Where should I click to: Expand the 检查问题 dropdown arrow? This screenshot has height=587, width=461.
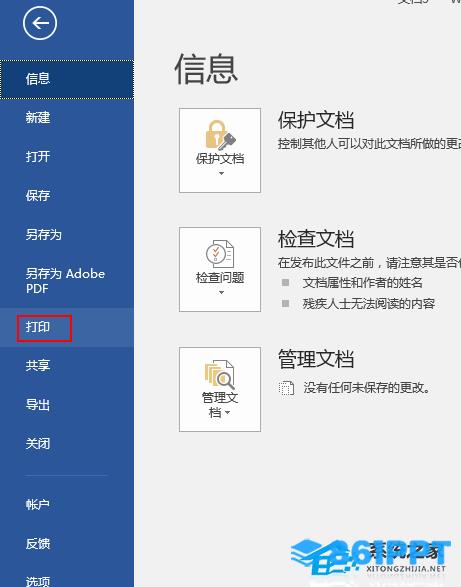[221, 292]
